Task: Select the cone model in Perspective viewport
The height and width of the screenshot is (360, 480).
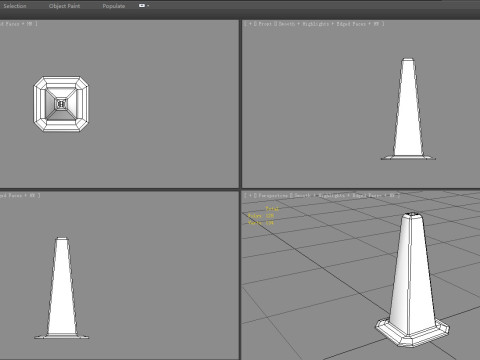Action: point(412,280)
